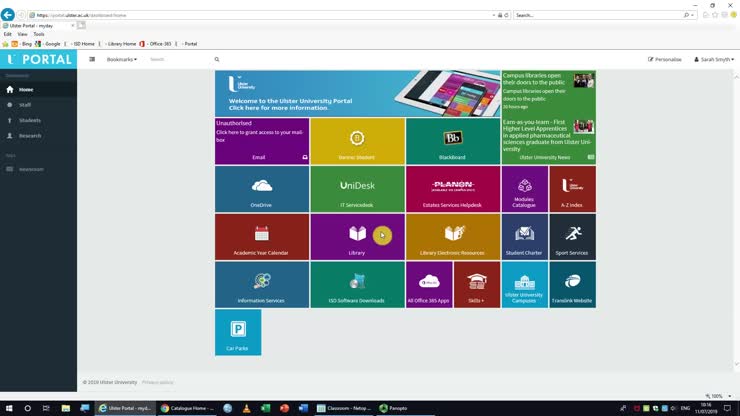Open ISD Home favorites link
The image size is (740, 416).
(82, 43)
